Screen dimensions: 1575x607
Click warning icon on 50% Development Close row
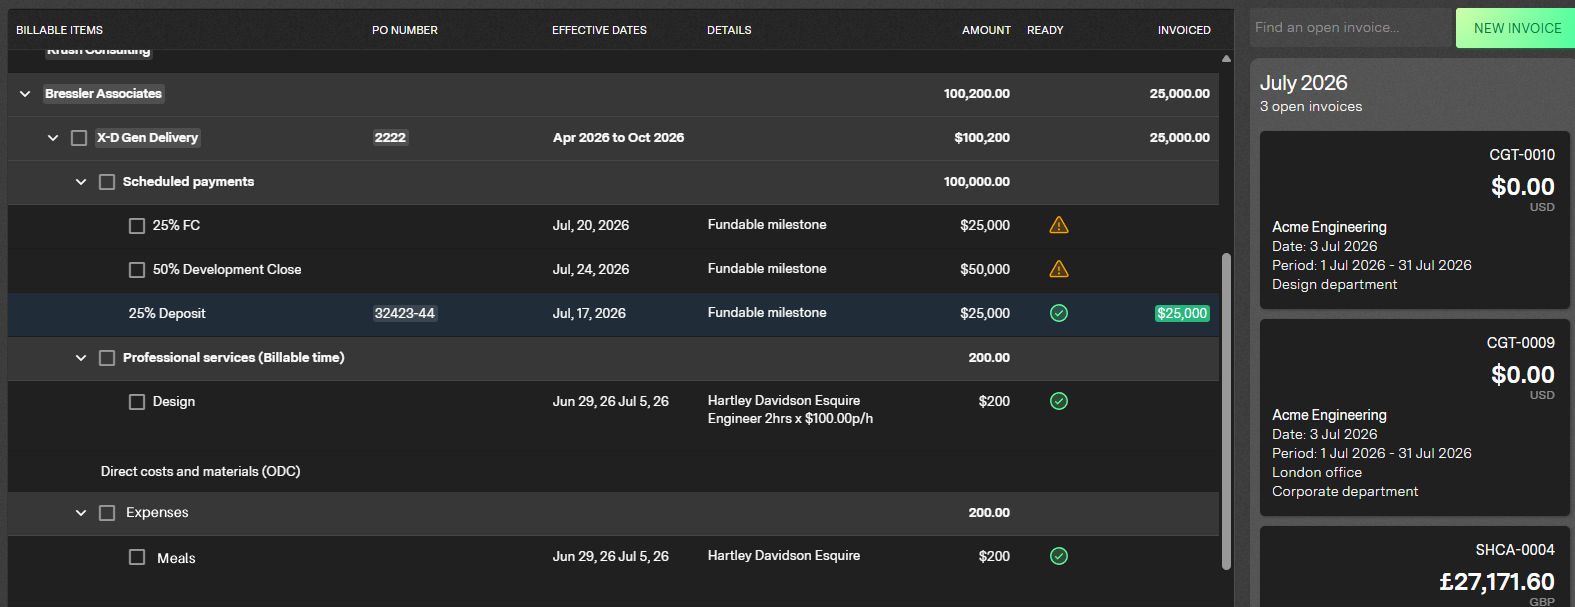(1059, 269)
